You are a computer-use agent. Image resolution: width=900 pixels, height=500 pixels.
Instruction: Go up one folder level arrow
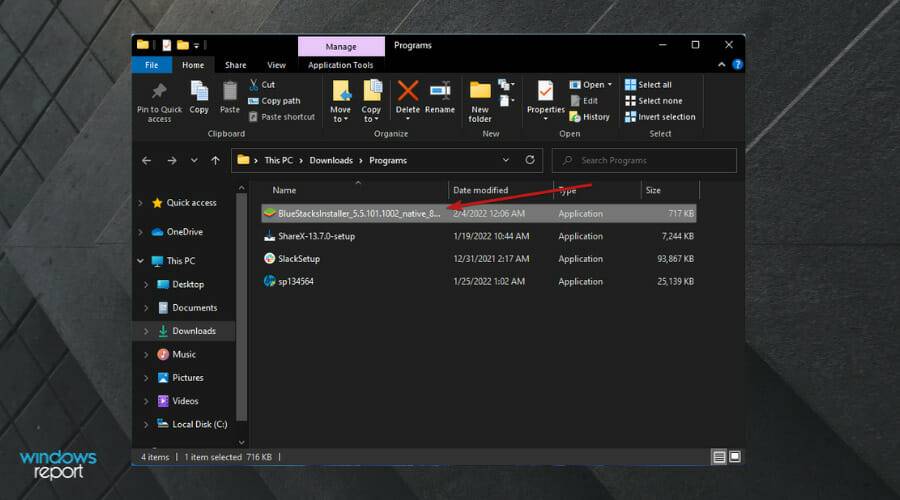point(215,160)
